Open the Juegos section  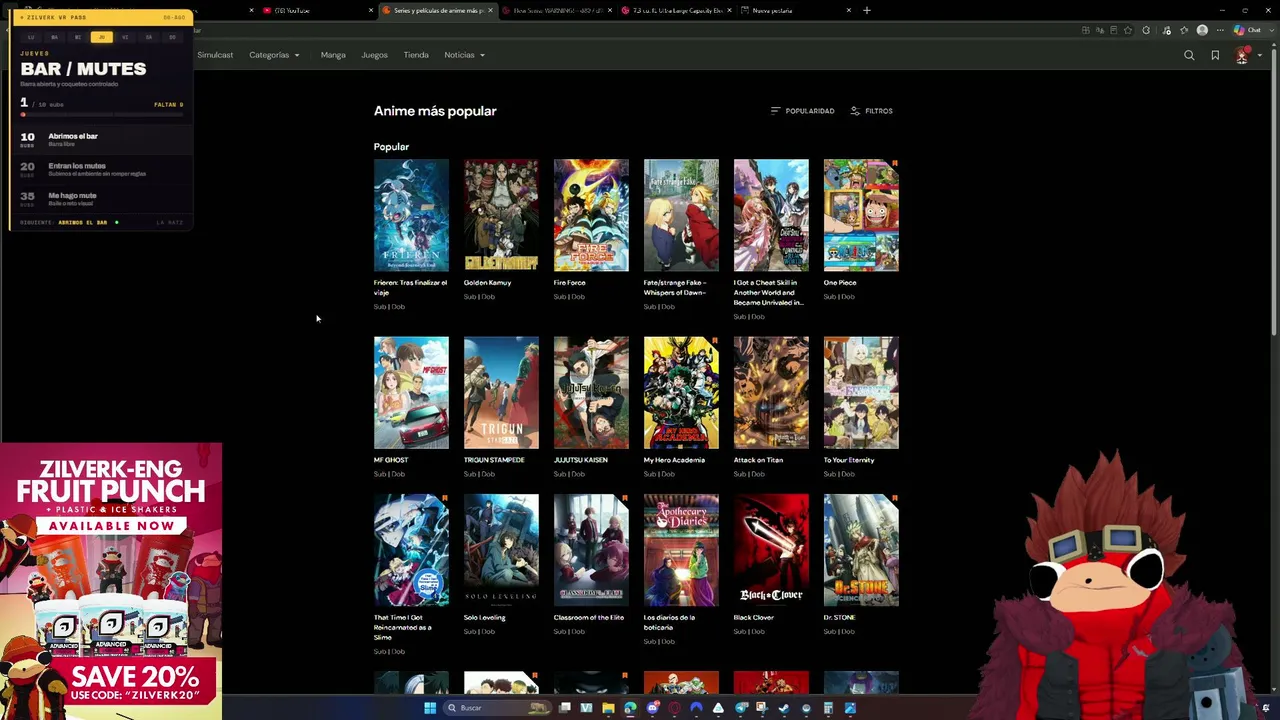coord(374,55)
